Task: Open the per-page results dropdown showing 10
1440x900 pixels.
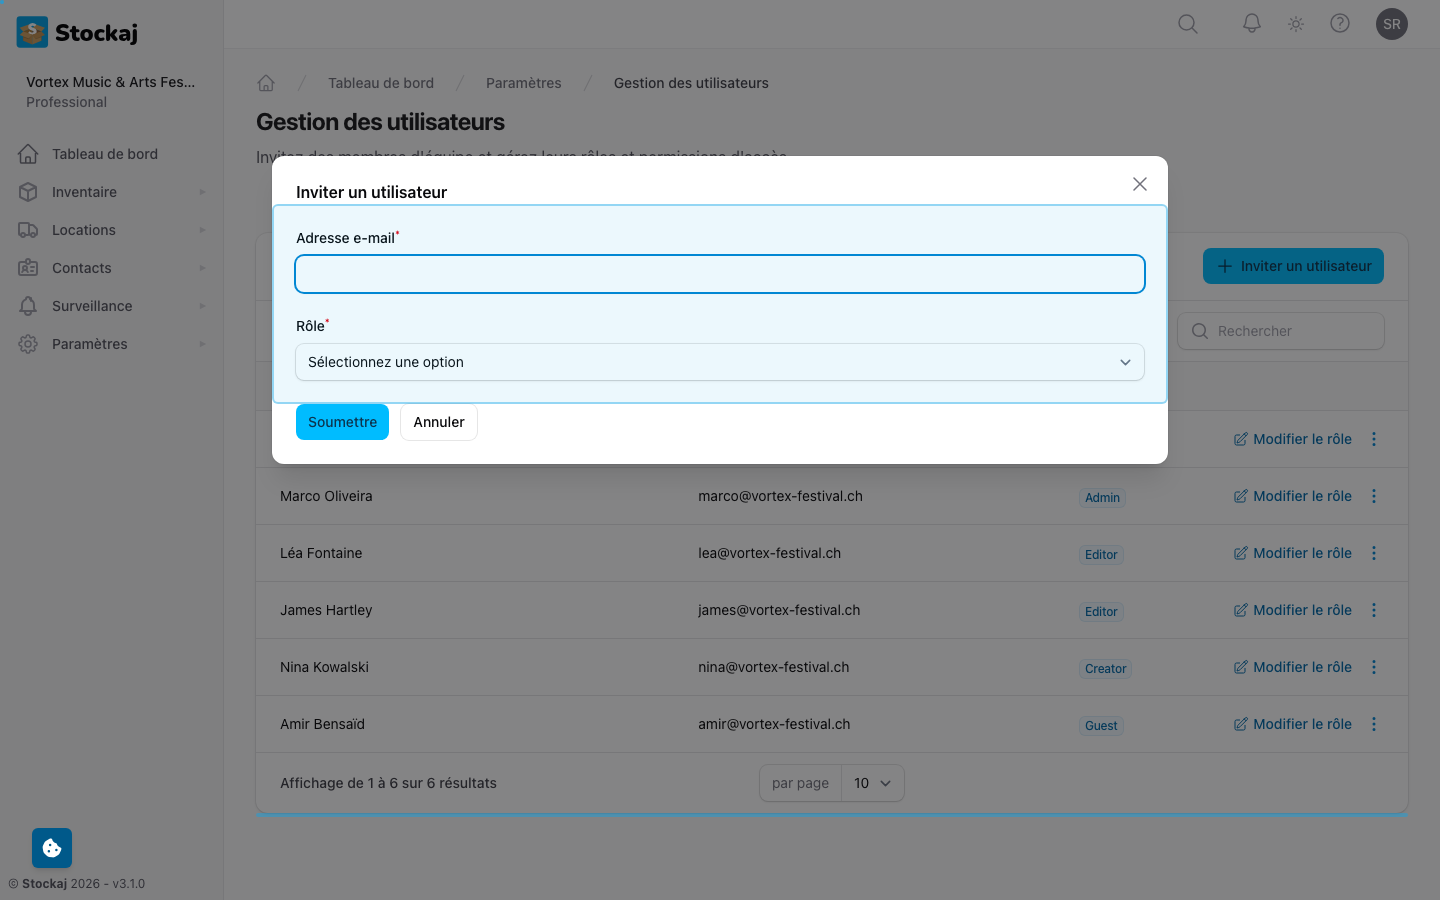Action: click(872, 783)
